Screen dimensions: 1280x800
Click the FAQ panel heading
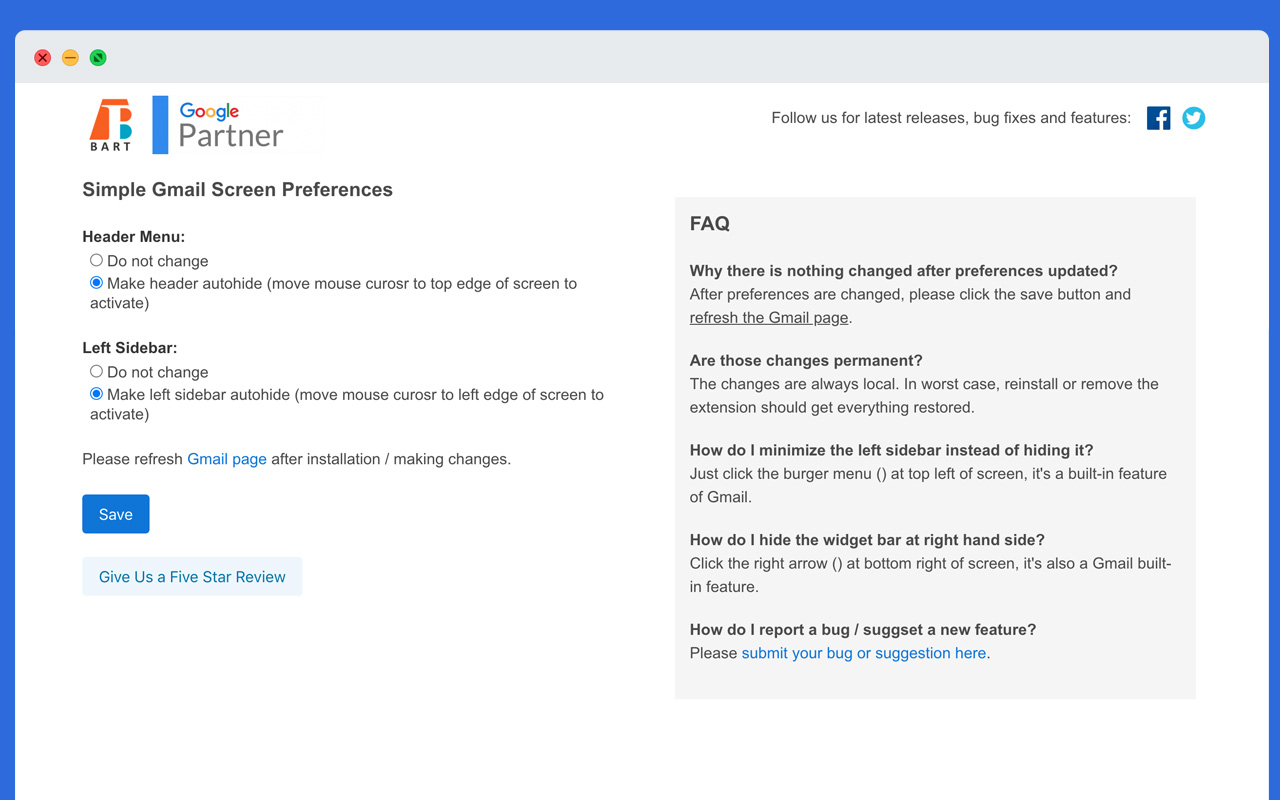coord(709,223)
